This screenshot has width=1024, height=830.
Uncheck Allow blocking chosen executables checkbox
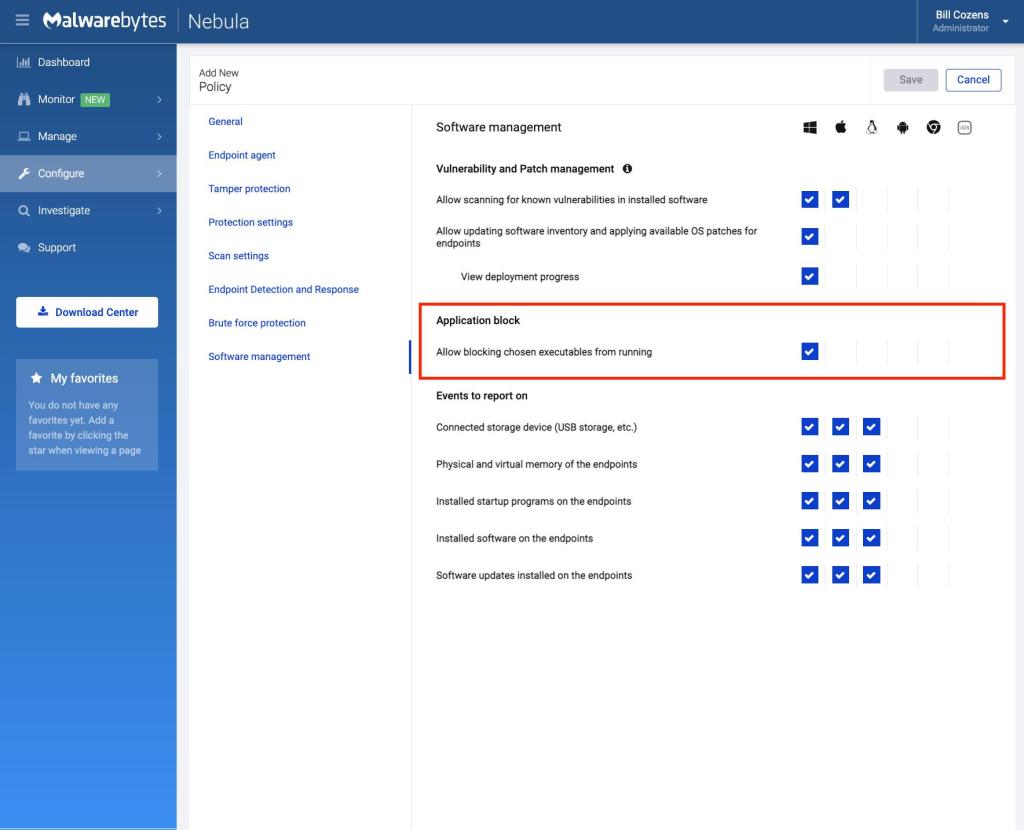[x=810, y=351]
